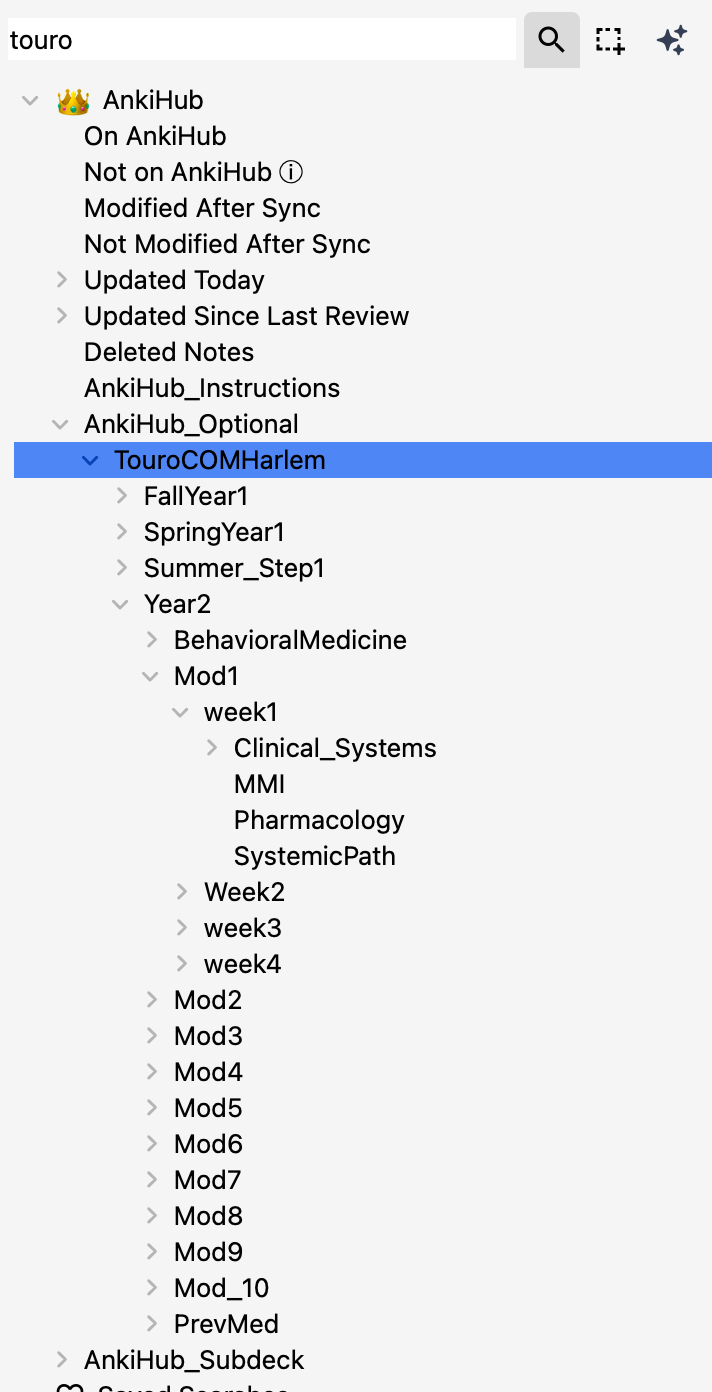Open the Deleted Notes filter
Image resolution: width=712 pixels, height=1392 pixels.
(169, 352)
